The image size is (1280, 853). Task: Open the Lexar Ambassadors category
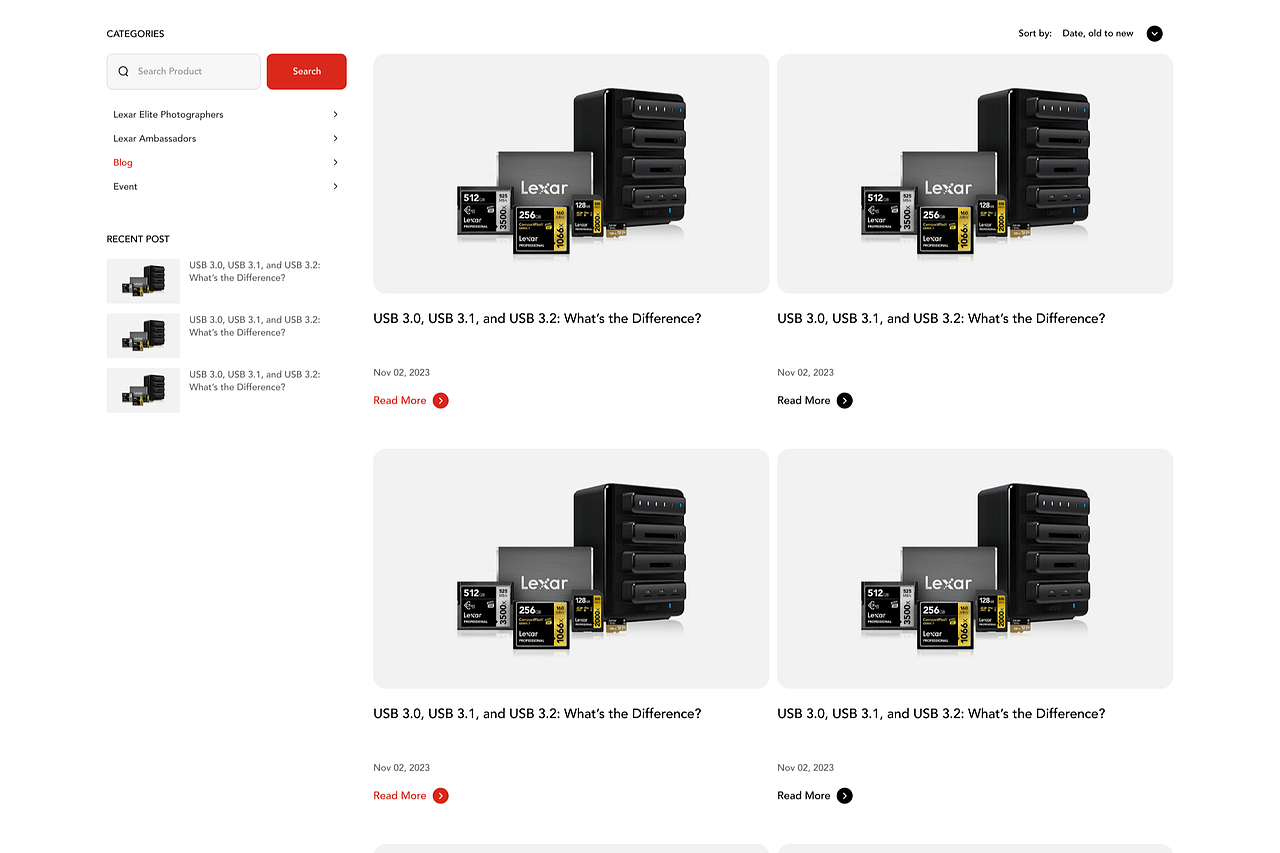pyautogui.click(x=155, y=139)
